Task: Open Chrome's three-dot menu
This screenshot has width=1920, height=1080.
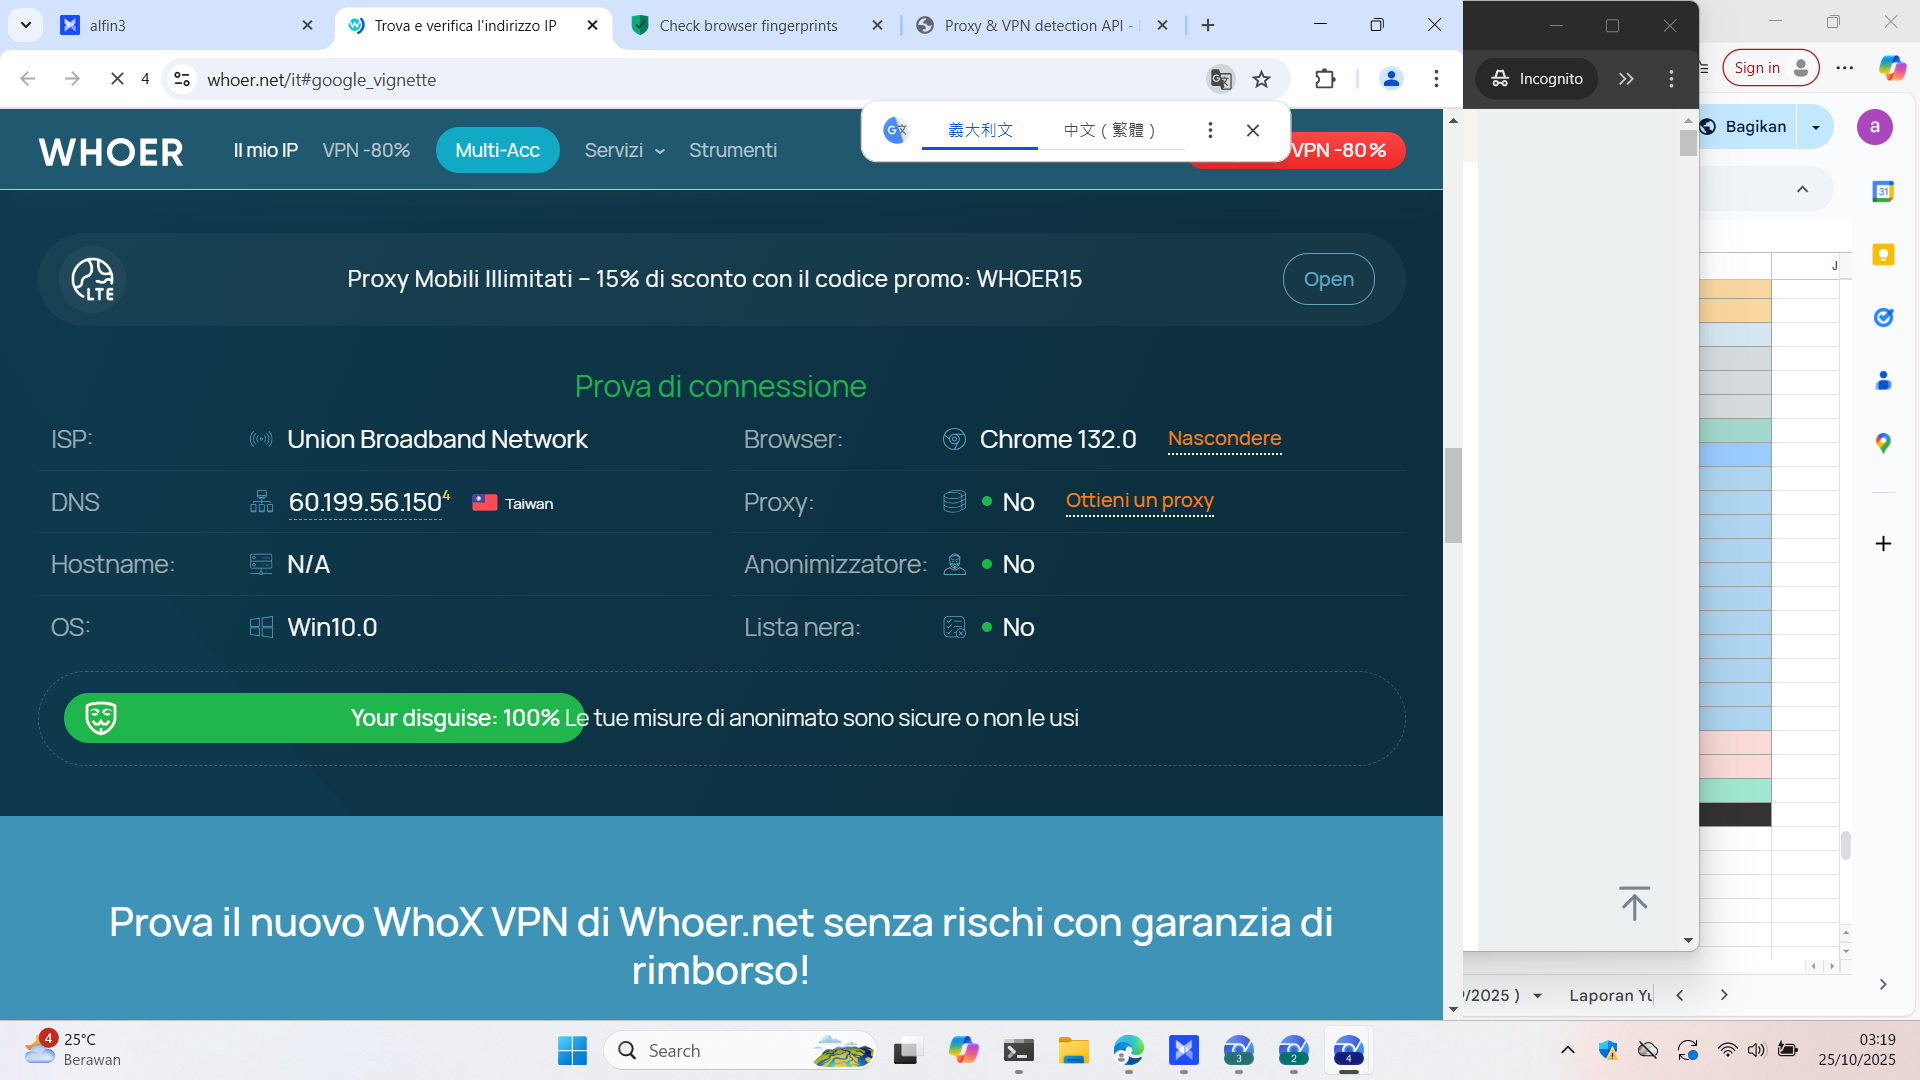Action: click(1436, 79)
